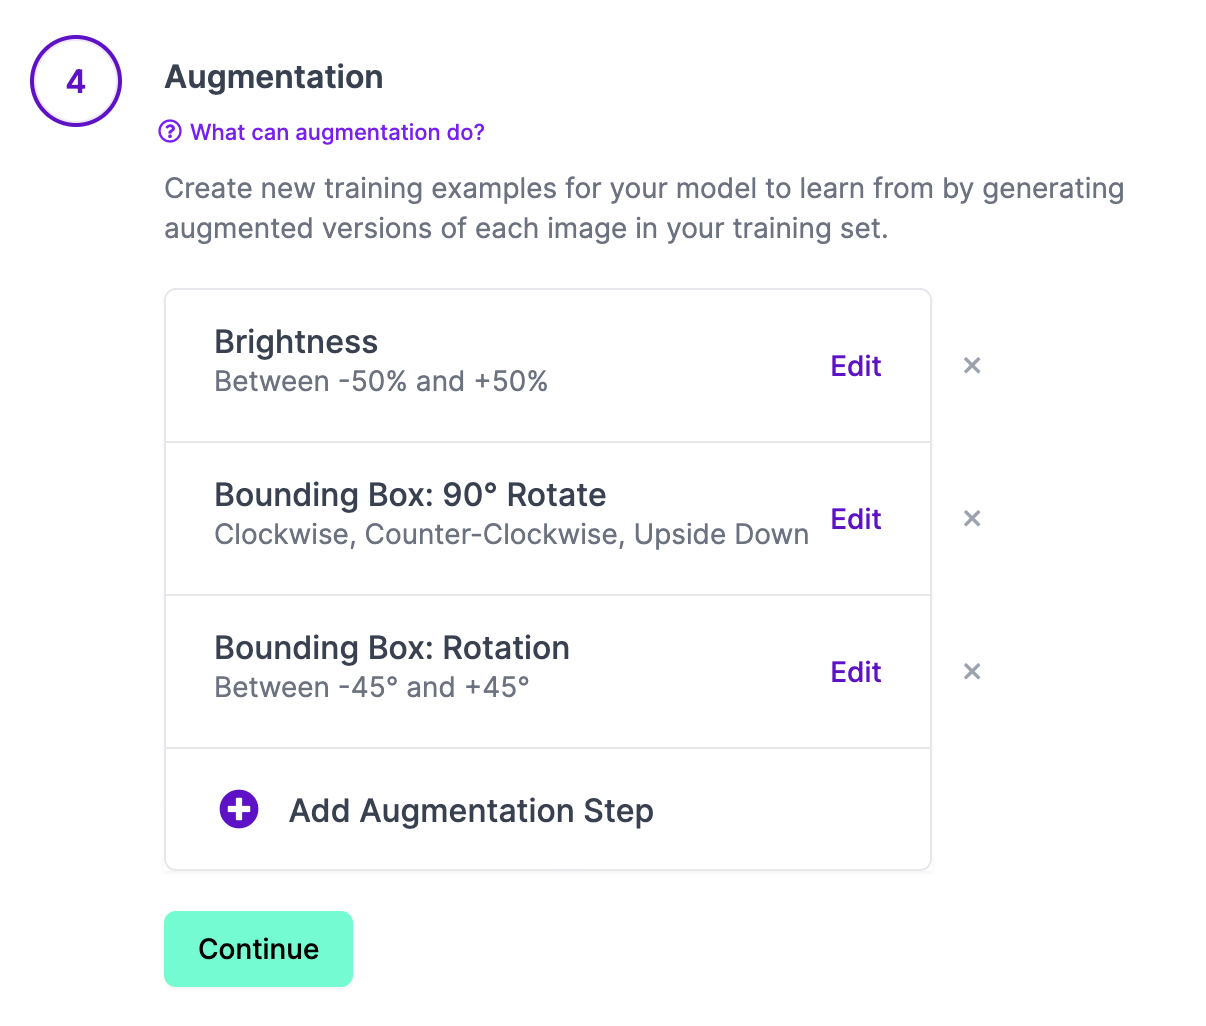The width and height of the screenshot is (1206, 1026).
Task: Click the step 4 circle indicator
Action: (76, 81)
